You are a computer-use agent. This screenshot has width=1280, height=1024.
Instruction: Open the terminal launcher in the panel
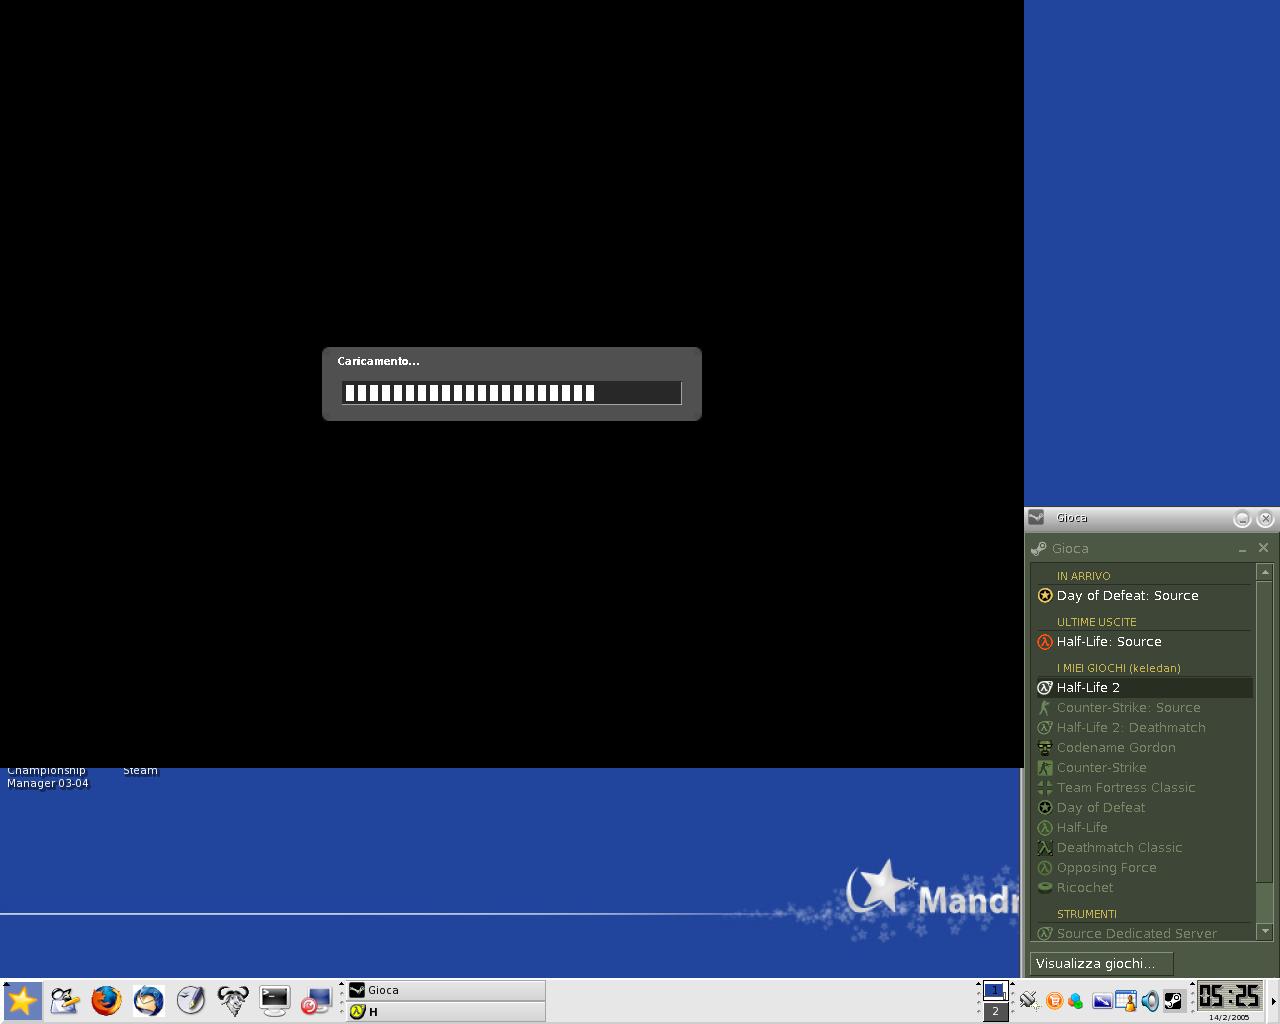[x=274, y=1000]
